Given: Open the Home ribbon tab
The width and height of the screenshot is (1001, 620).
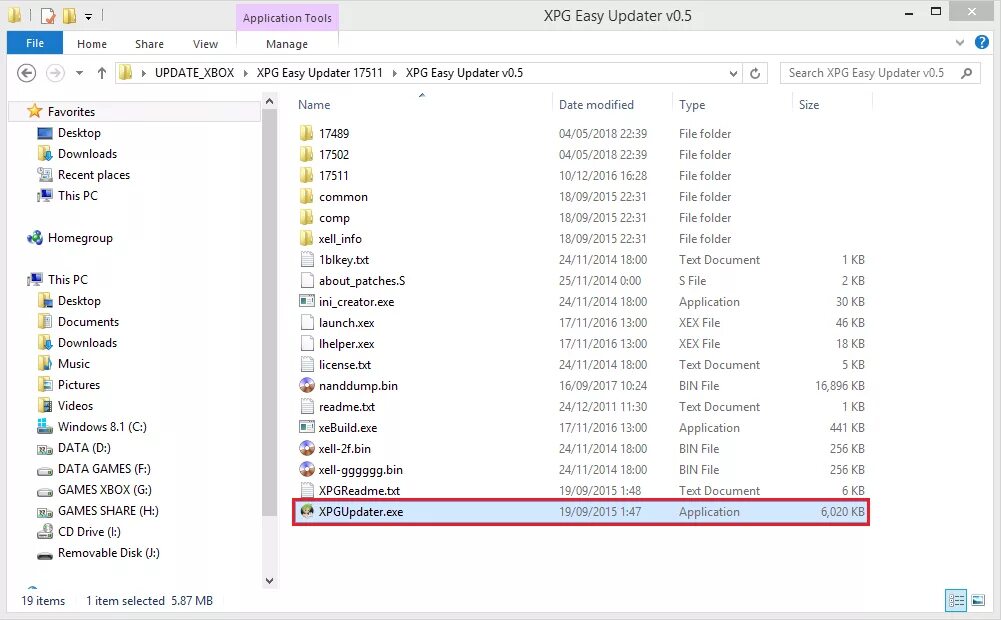Looking at the screenshot, I should pos(92,43).
